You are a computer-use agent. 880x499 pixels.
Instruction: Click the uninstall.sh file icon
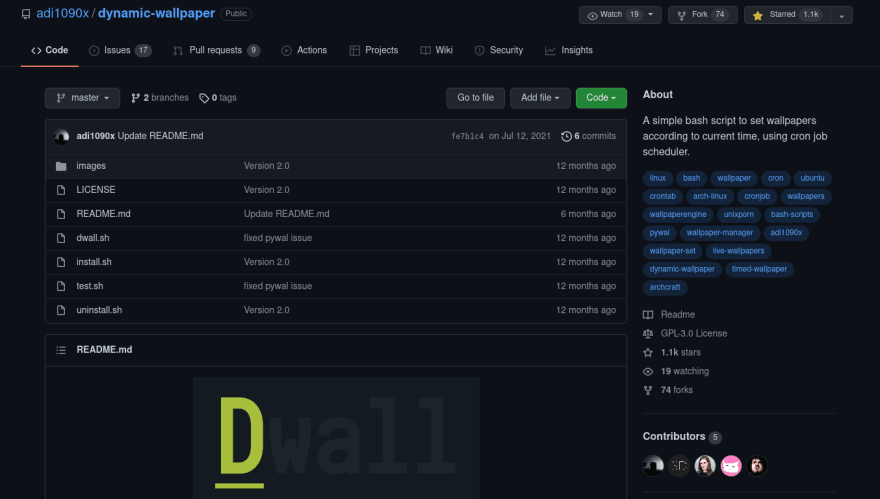[61, 310]
